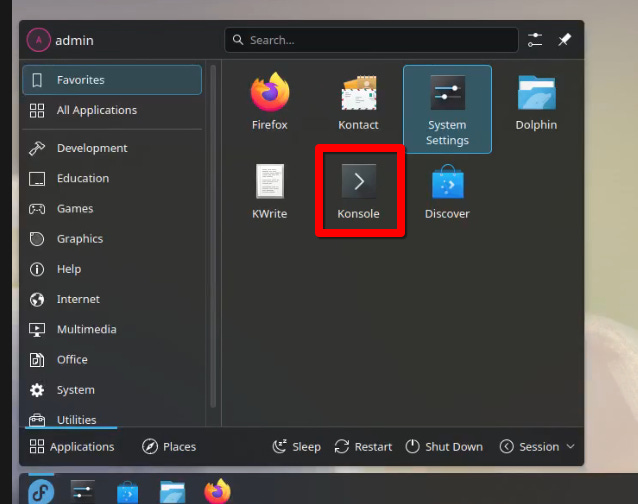Show All Applications

tap(112, 110)
